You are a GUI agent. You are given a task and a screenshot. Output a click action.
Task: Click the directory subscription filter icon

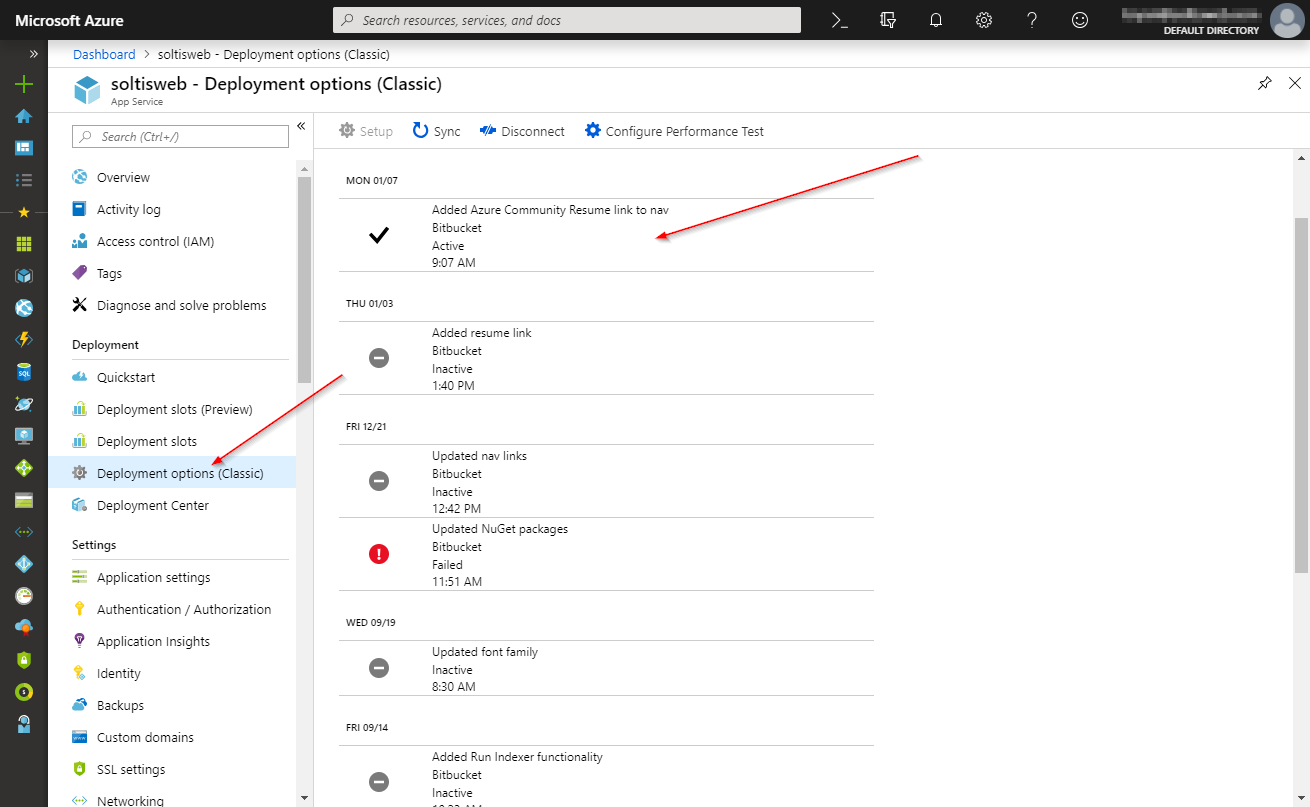[887, 20]
